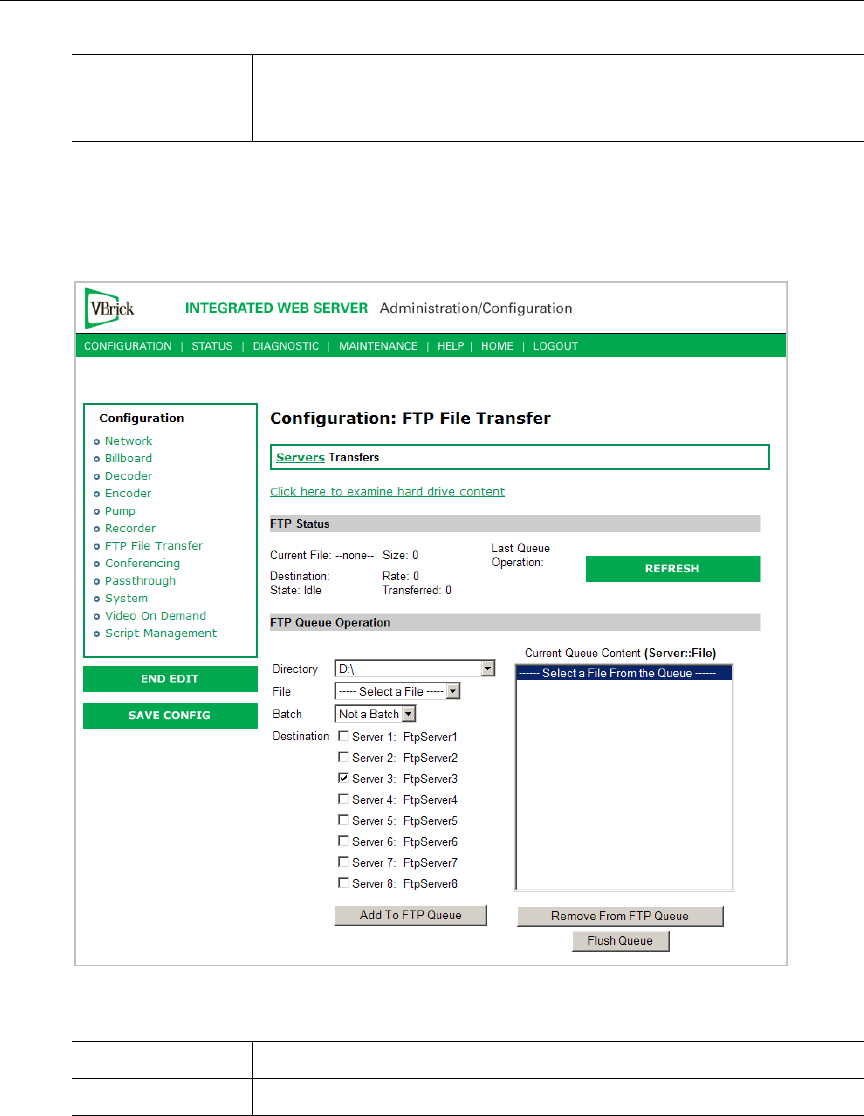Check Server 2 FtpServer2 destination

tap(344, 757)
